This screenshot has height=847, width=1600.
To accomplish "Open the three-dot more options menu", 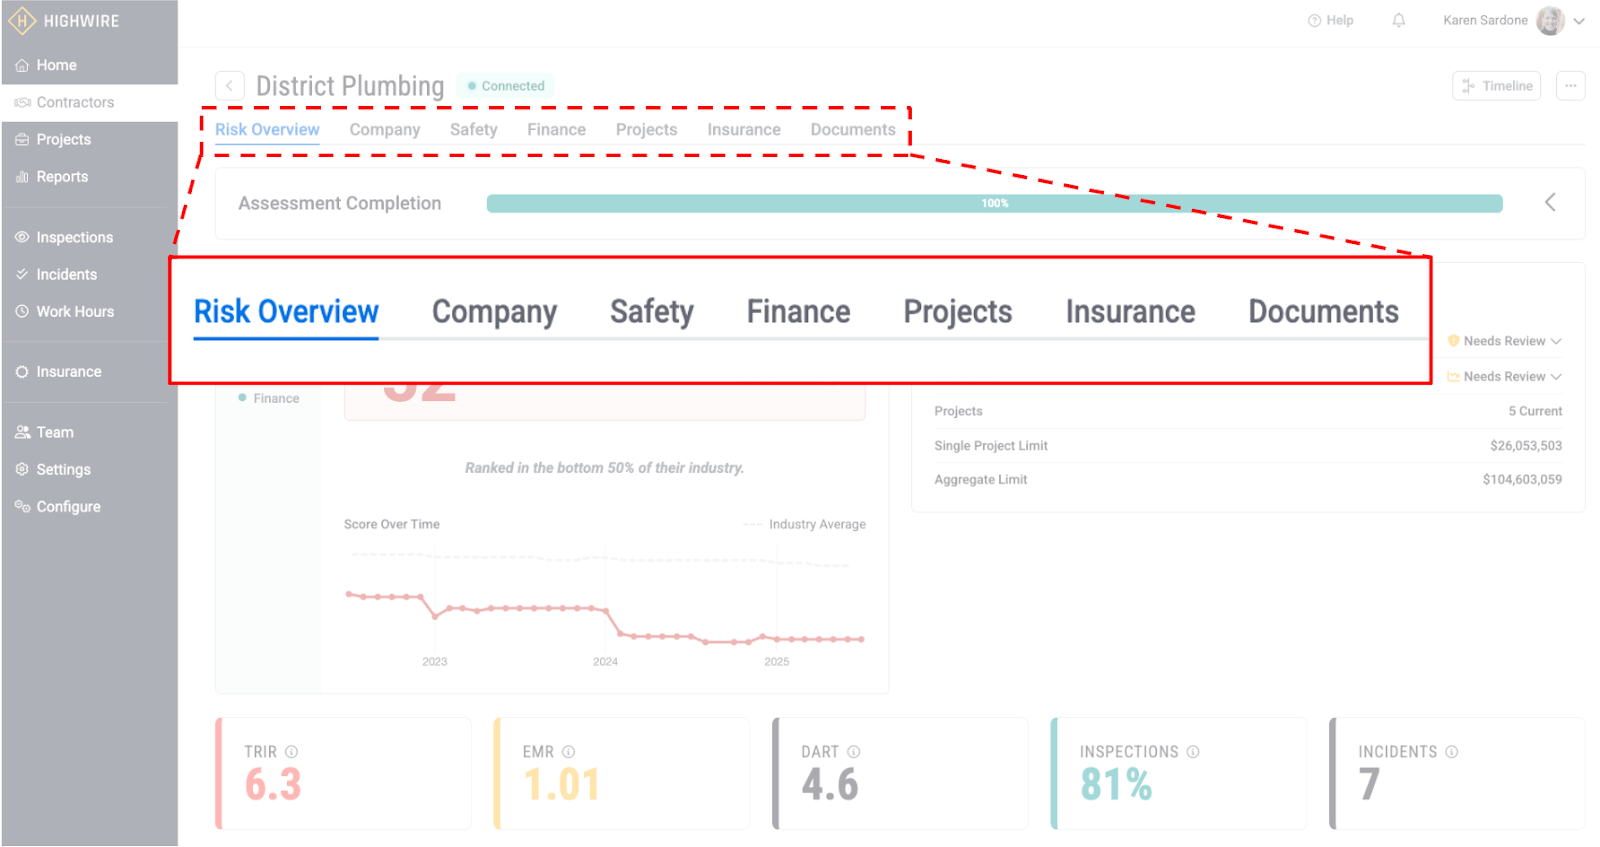I will [x=1570, y=86].
